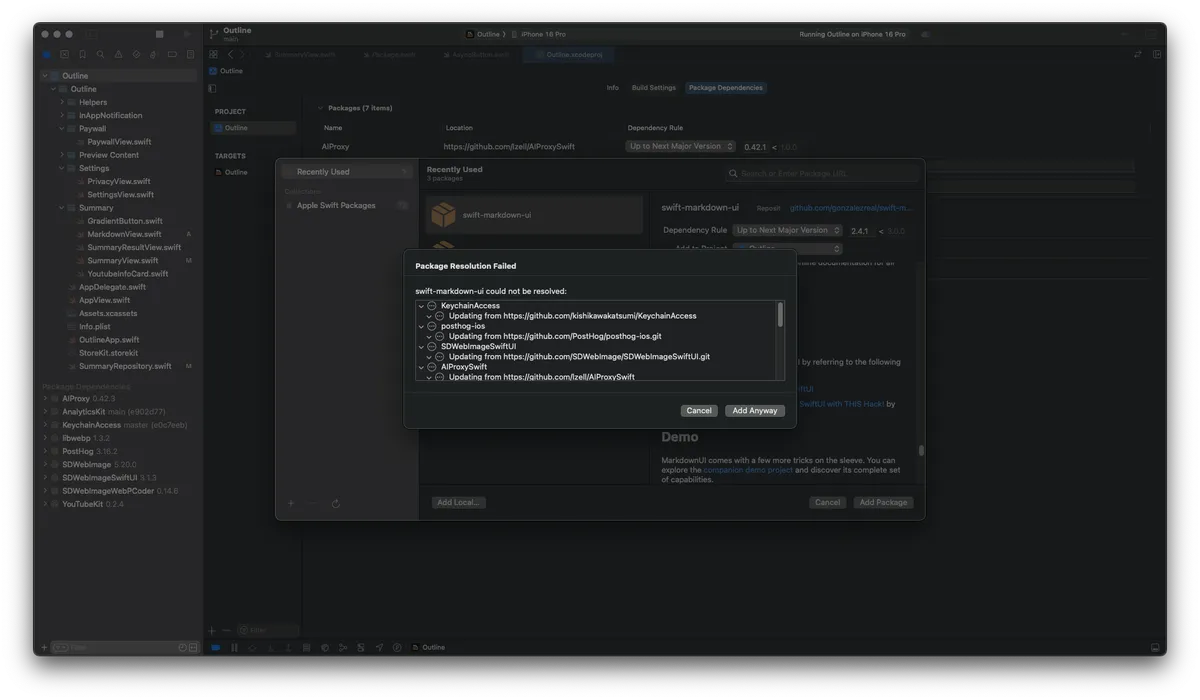Collapse the SDWebImageSwiftUI row in the error list
This screenshot has height=700, width=1200.
421,347
